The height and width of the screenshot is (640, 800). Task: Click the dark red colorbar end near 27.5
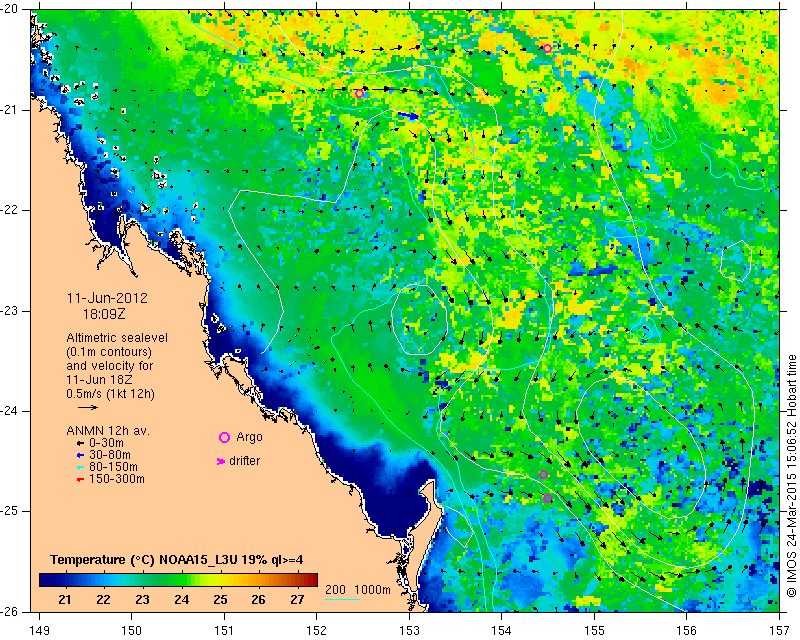(x=311, y=580)
